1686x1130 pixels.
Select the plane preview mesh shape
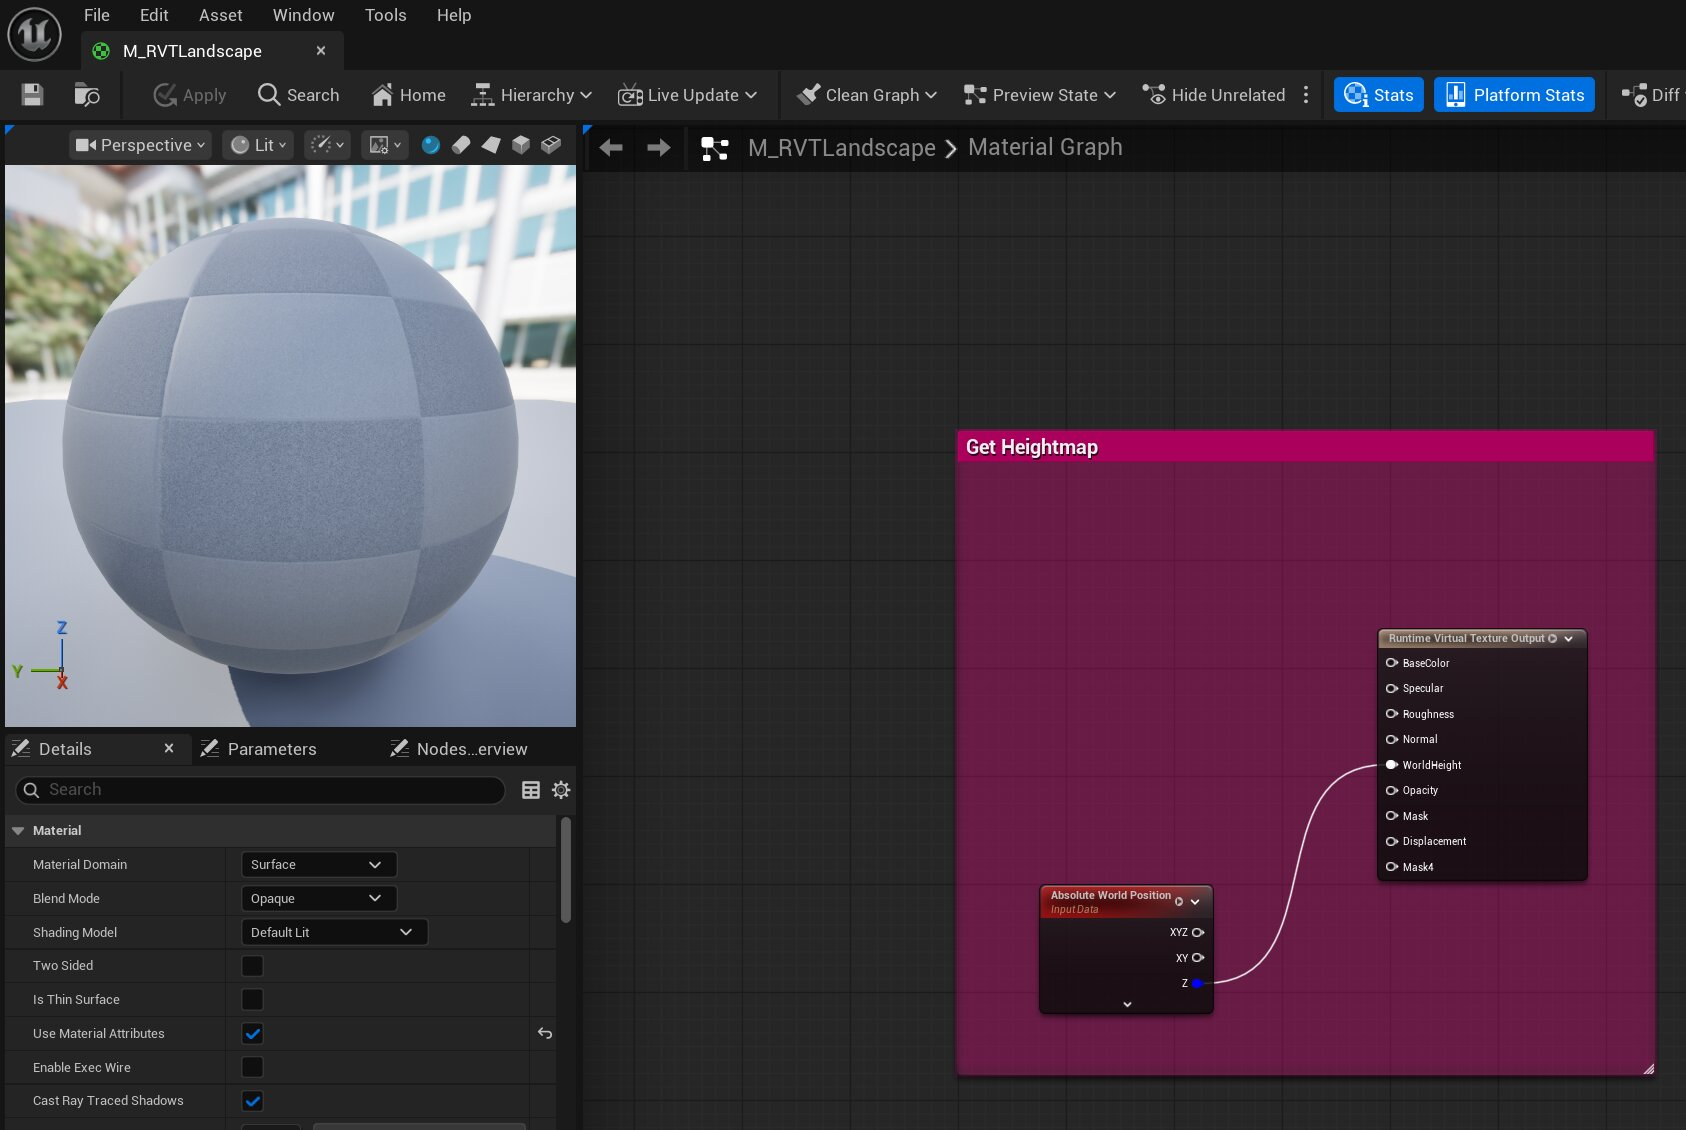click(492, 145)
